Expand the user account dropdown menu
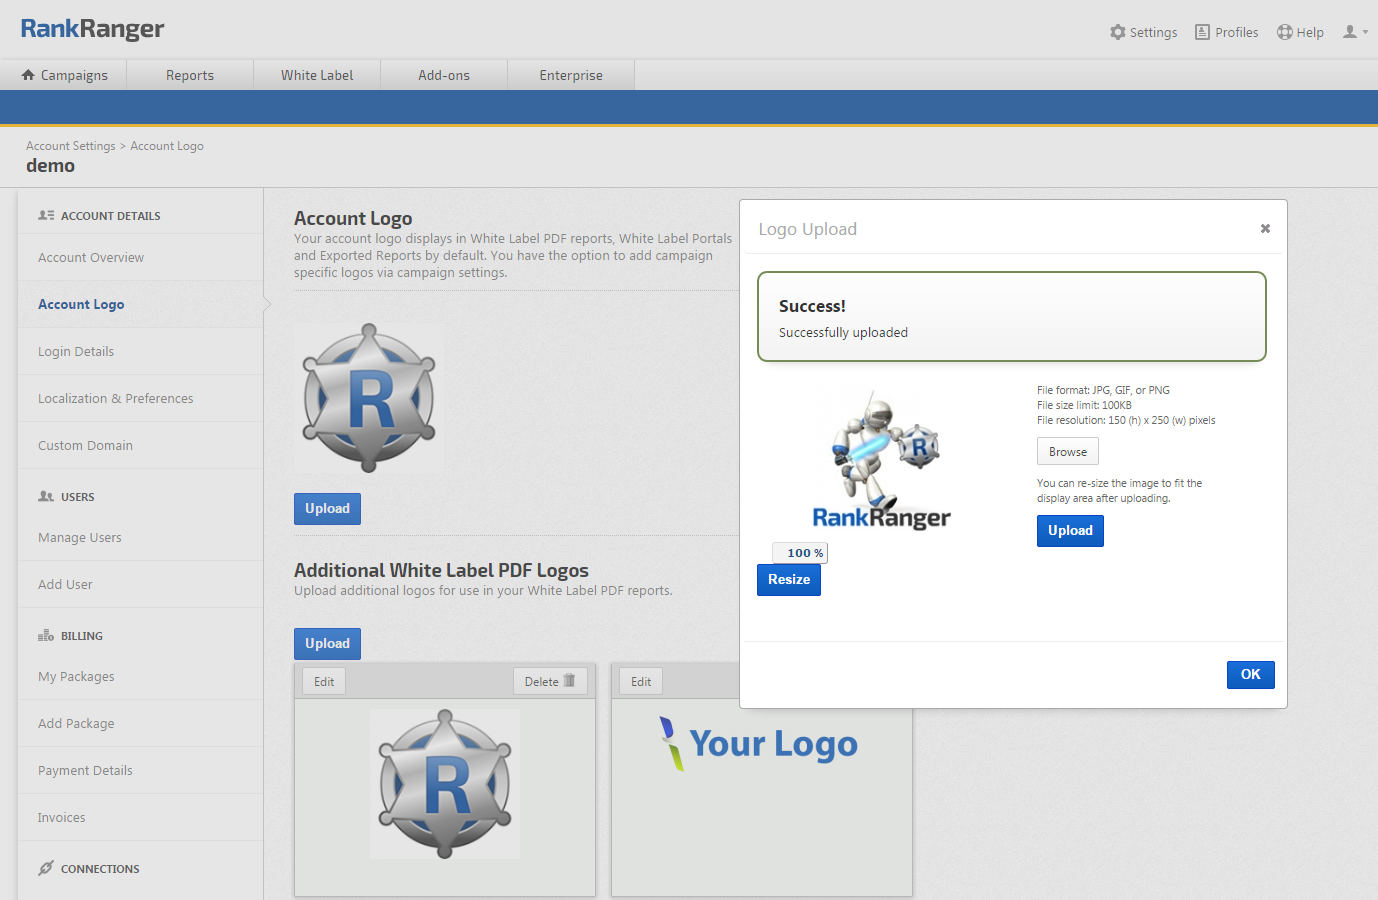This screenshot has width=1378, height=900. pyautogui.click(x=1355, y=32)
